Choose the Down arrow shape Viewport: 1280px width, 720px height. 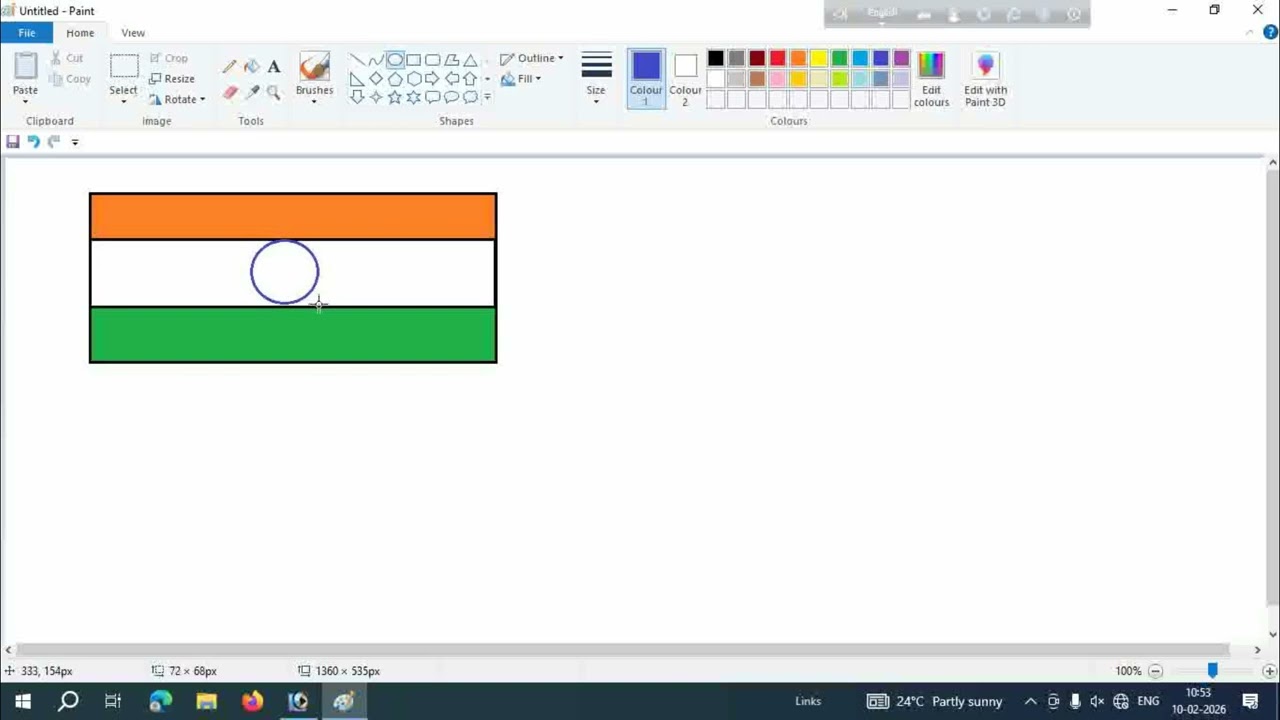357,97
